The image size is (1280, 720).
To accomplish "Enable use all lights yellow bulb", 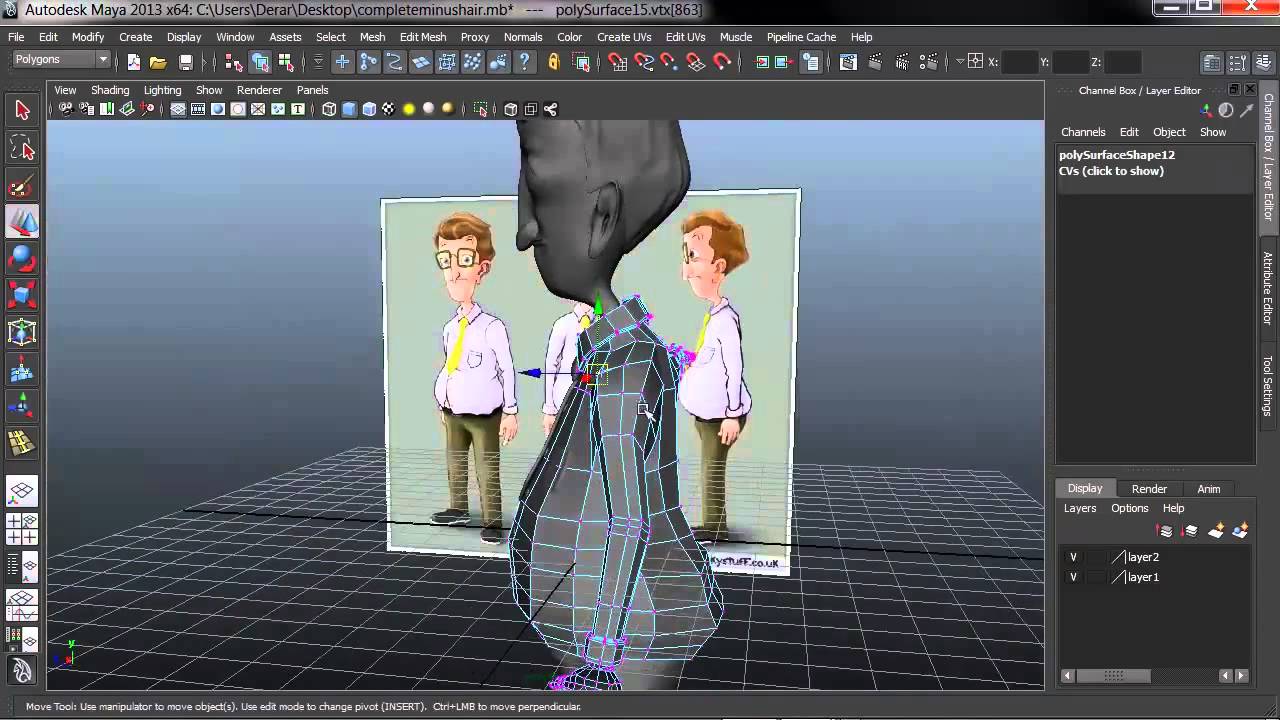I will (x=409, y=109).
